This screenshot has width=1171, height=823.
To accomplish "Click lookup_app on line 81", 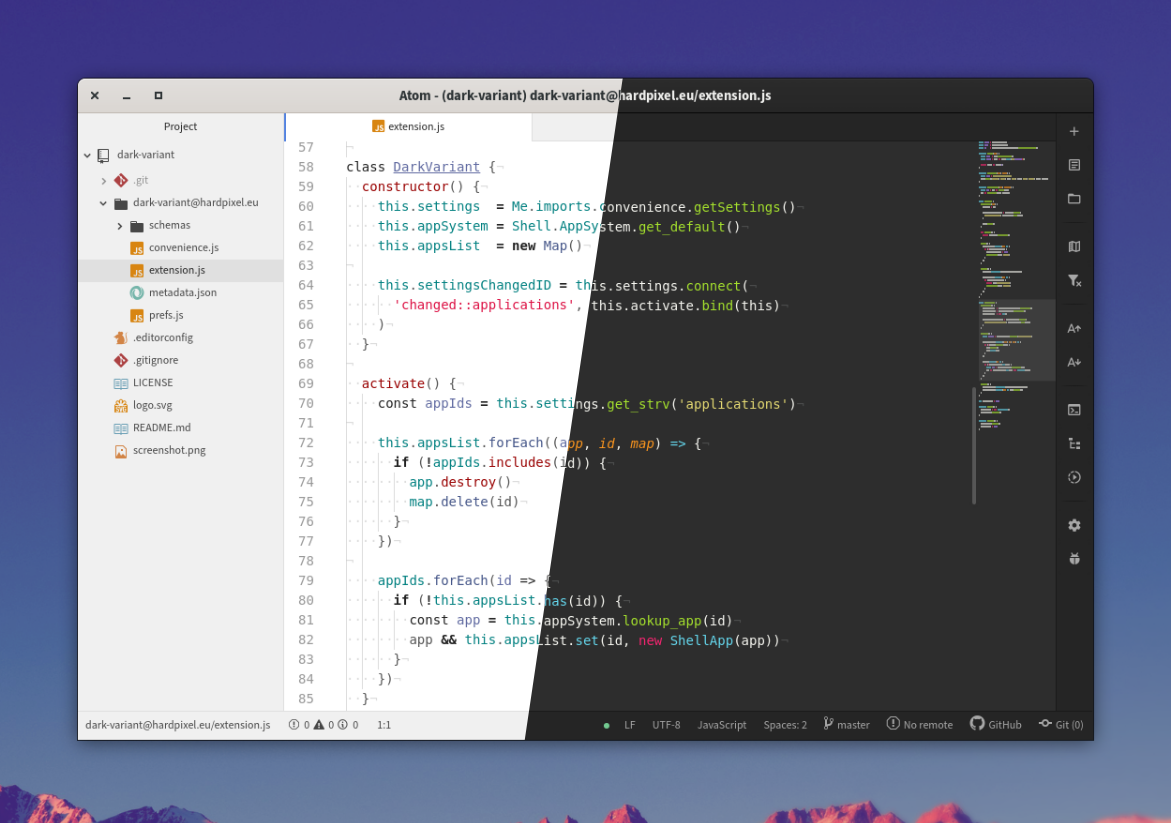I will click(x=662, y=620).
